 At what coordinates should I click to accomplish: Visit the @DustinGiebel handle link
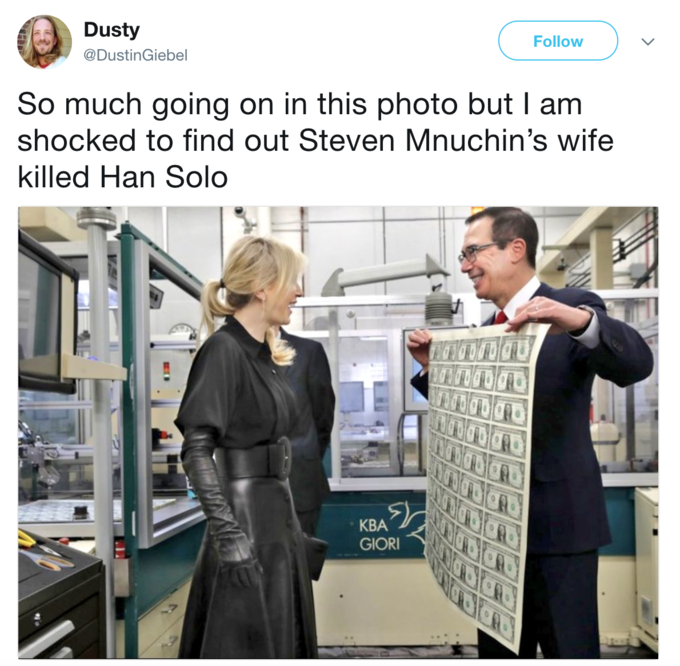[x=135, y=55]
